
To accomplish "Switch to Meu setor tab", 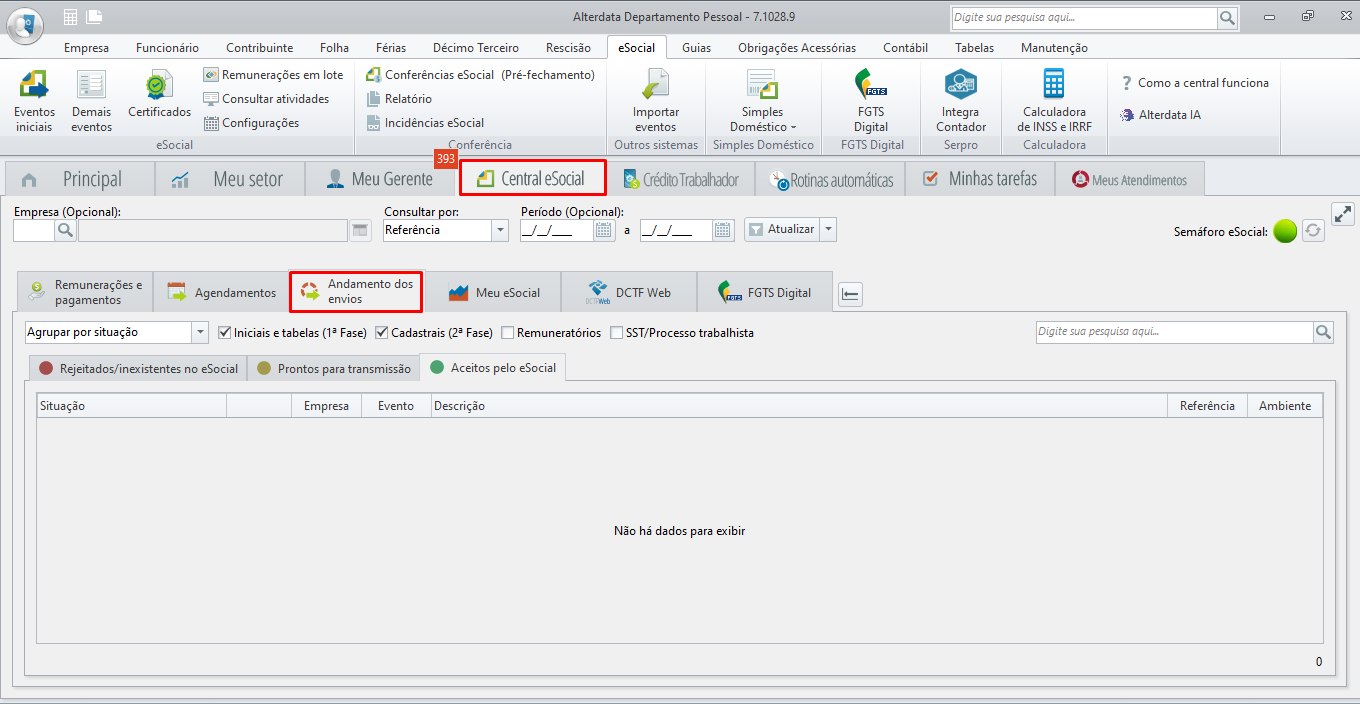I will point(229,179).
